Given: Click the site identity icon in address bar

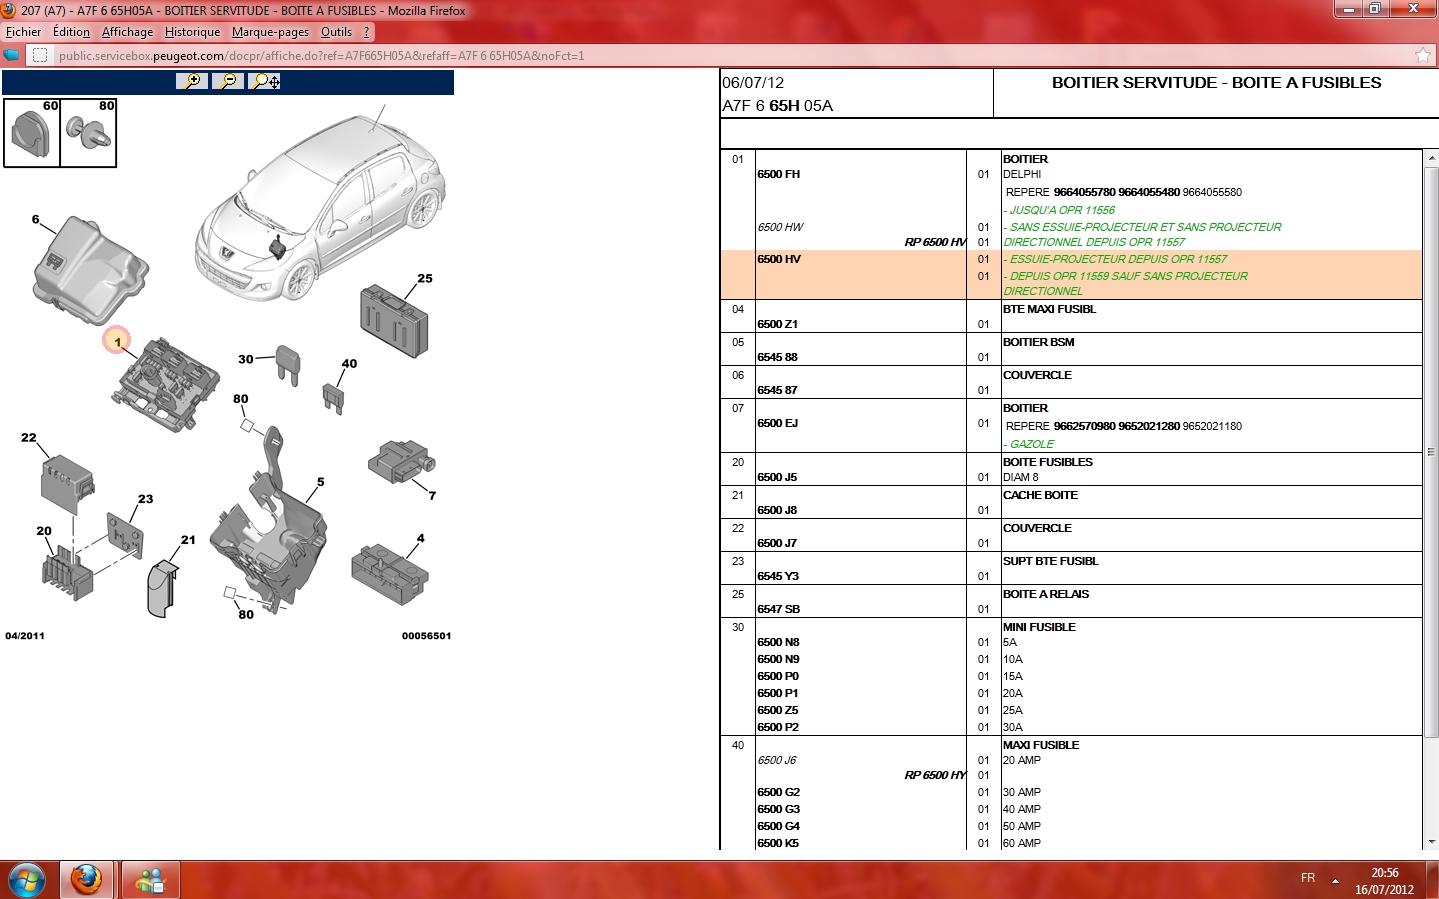Looking at the screenshot, I should [x=40, y=56].
